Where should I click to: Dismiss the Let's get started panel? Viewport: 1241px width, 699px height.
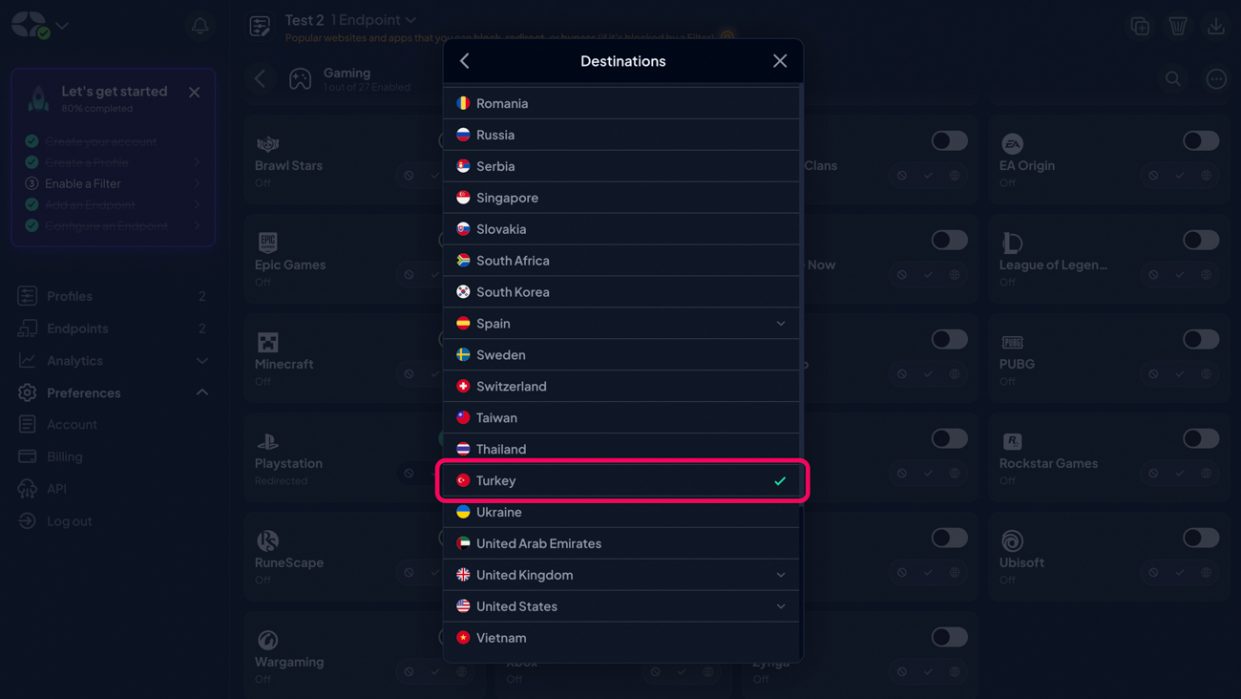click(x=194, y=92)
